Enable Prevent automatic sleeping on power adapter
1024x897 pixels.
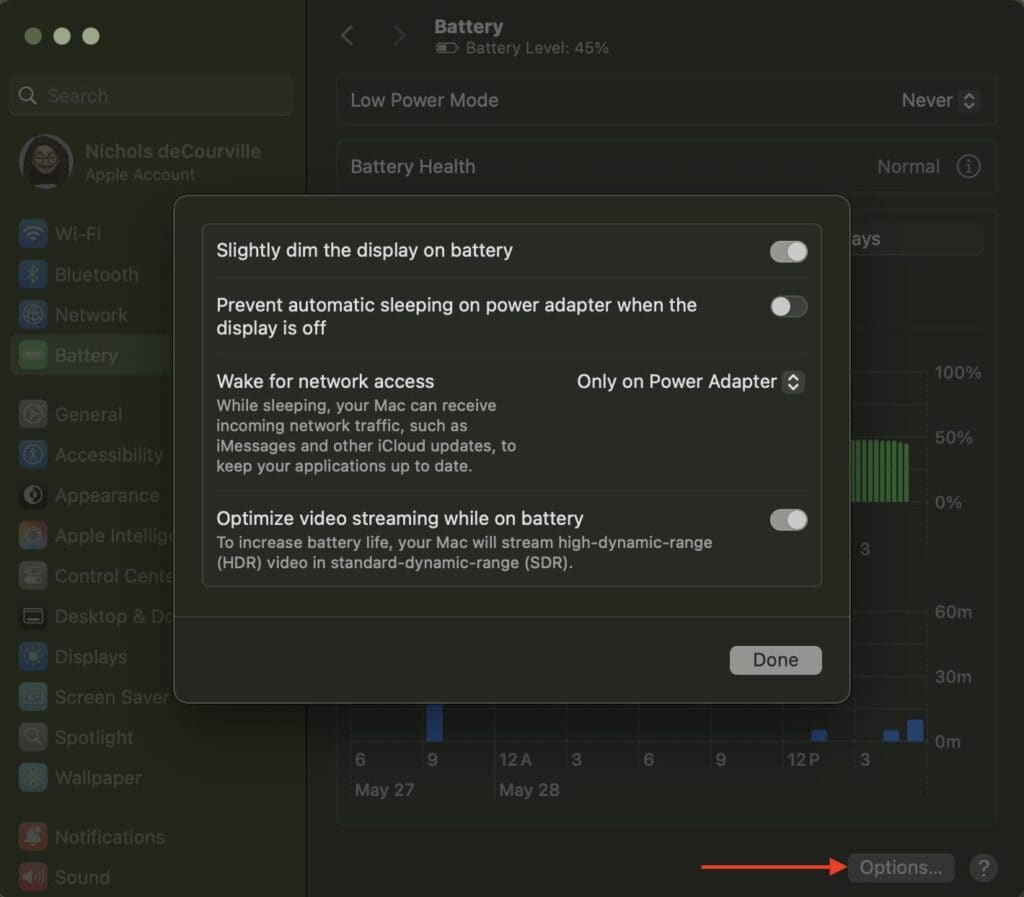click(x=788, y=307)
